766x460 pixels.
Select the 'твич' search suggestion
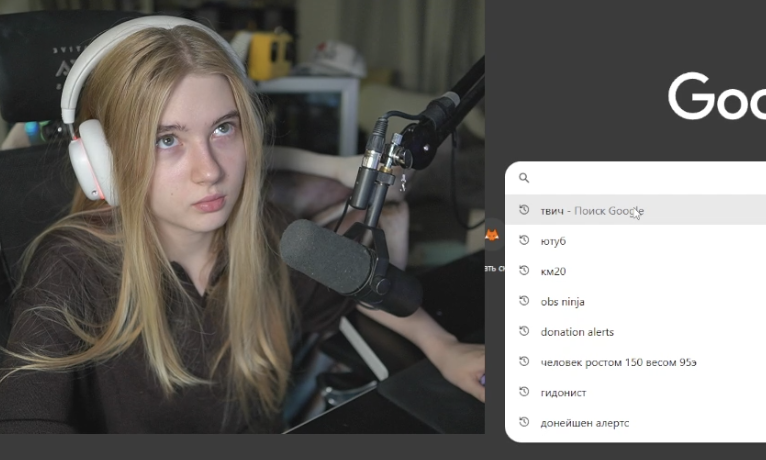[x=636, y=210]
